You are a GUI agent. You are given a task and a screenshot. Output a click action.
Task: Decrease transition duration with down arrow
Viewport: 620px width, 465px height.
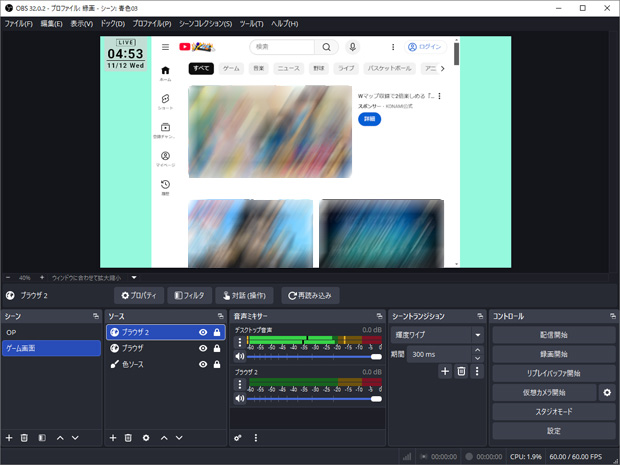478,358
